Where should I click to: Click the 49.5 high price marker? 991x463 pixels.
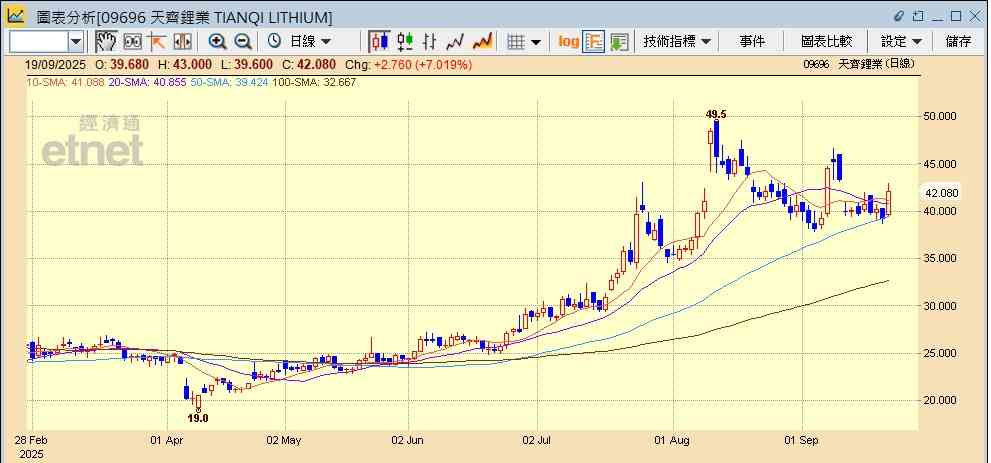pyautogui.click(x=716, y=114)
